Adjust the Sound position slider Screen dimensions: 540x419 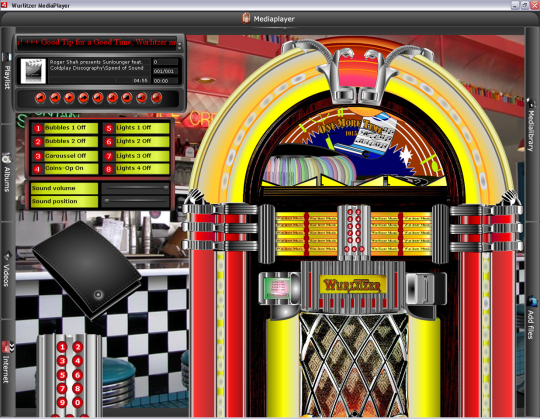pyautogui.click(x=136, y=201)
